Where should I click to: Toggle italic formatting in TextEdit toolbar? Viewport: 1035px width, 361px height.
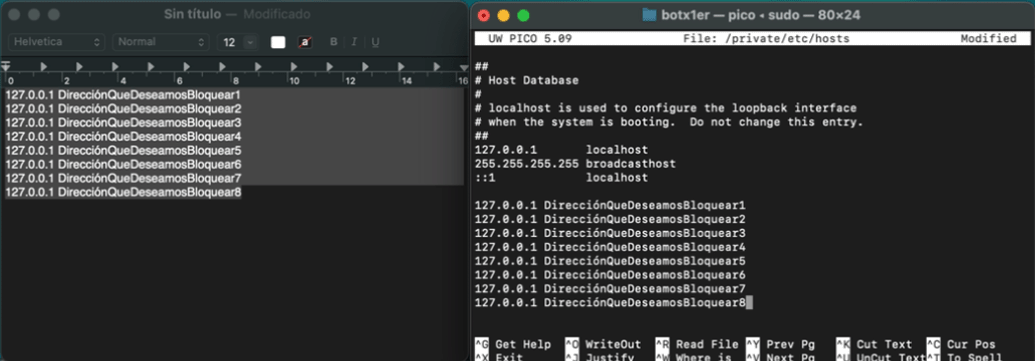(x=354, y=42)
